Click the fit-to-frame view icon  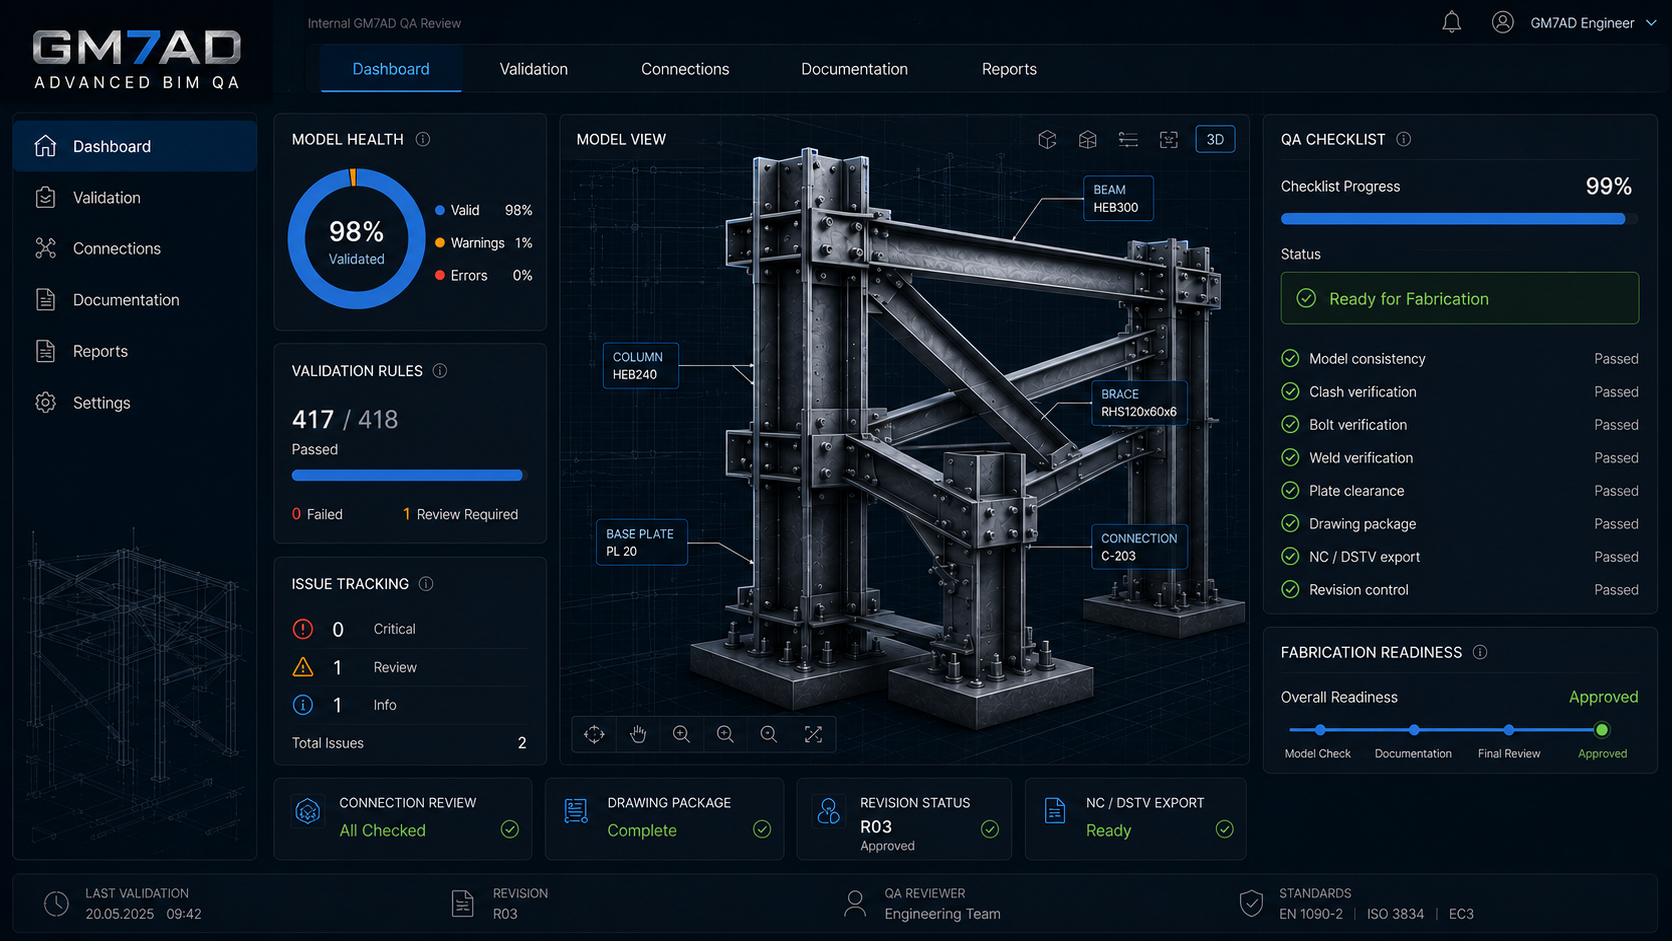click(x=1169, y=140)
